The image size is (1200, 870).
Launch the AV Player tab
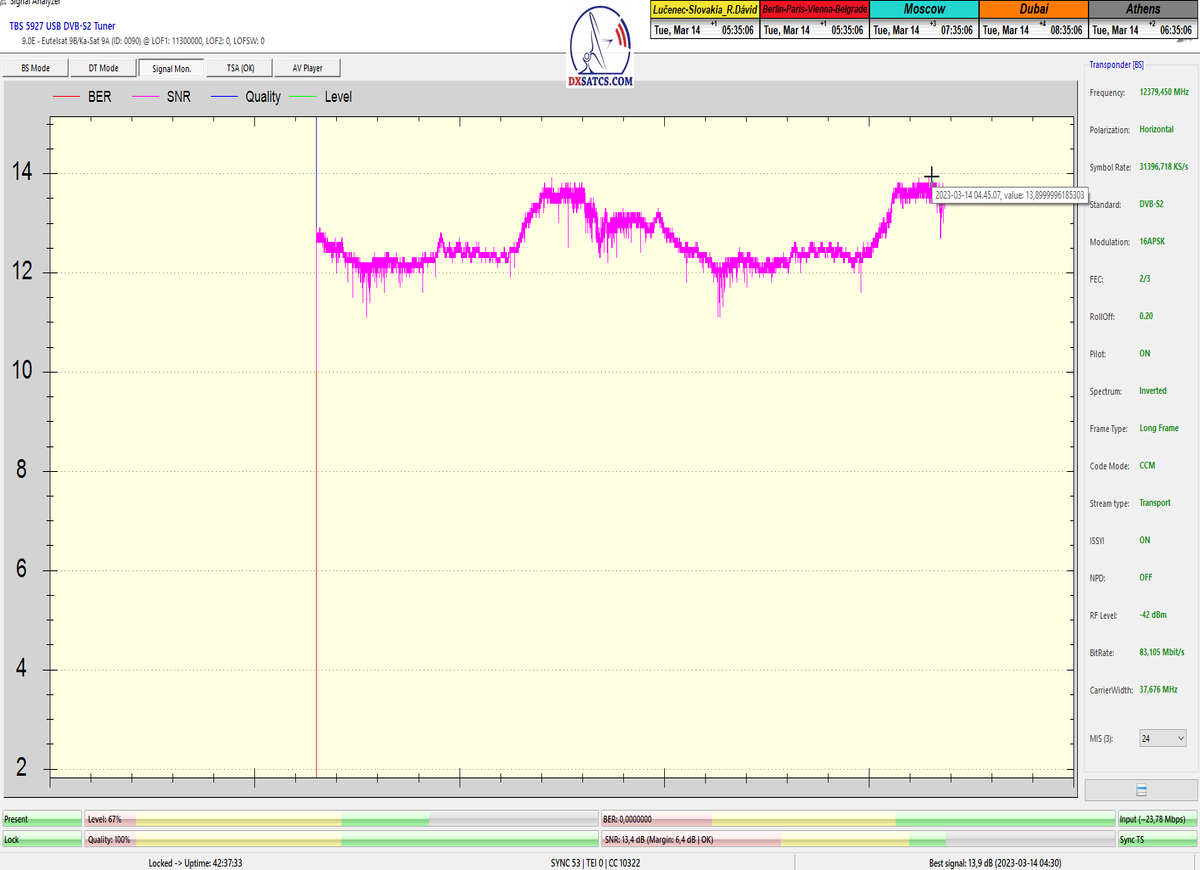tap(308, 68)
